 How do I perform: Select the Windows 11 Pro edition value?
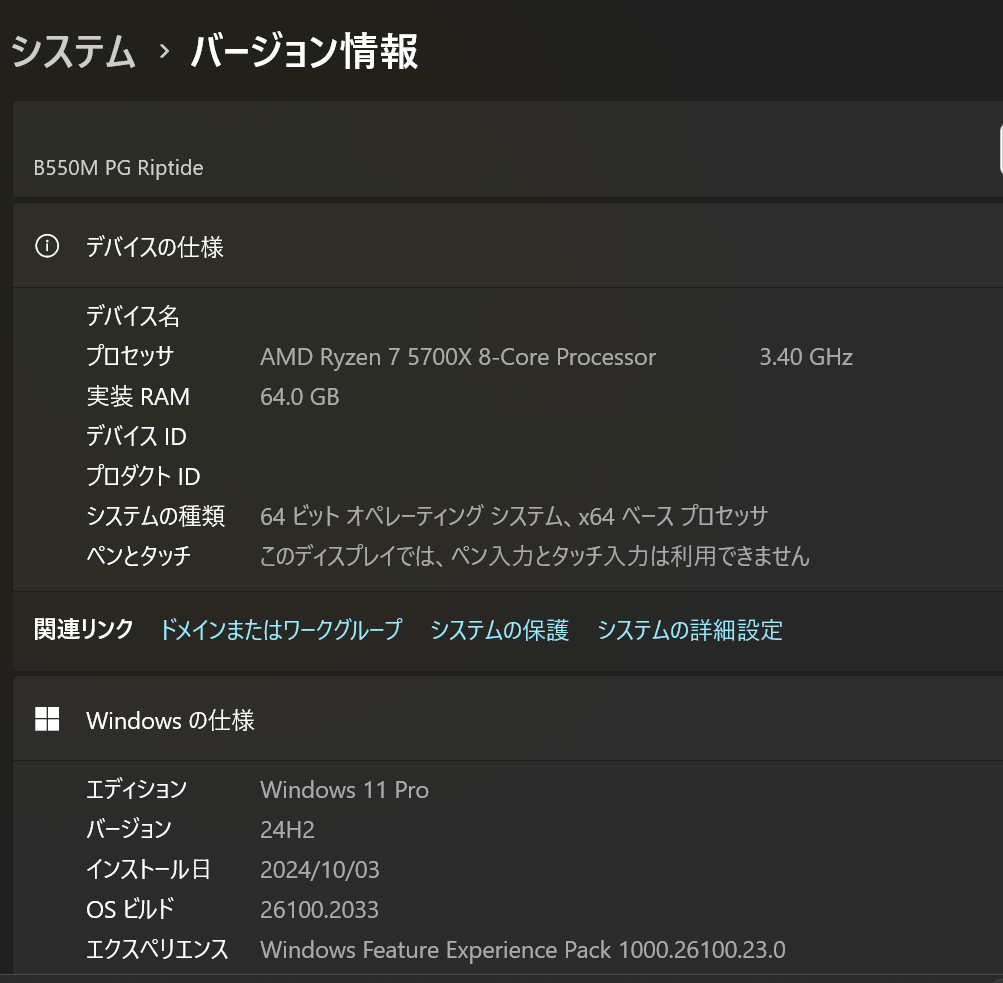pyautogui.click(x=344, y=789)
